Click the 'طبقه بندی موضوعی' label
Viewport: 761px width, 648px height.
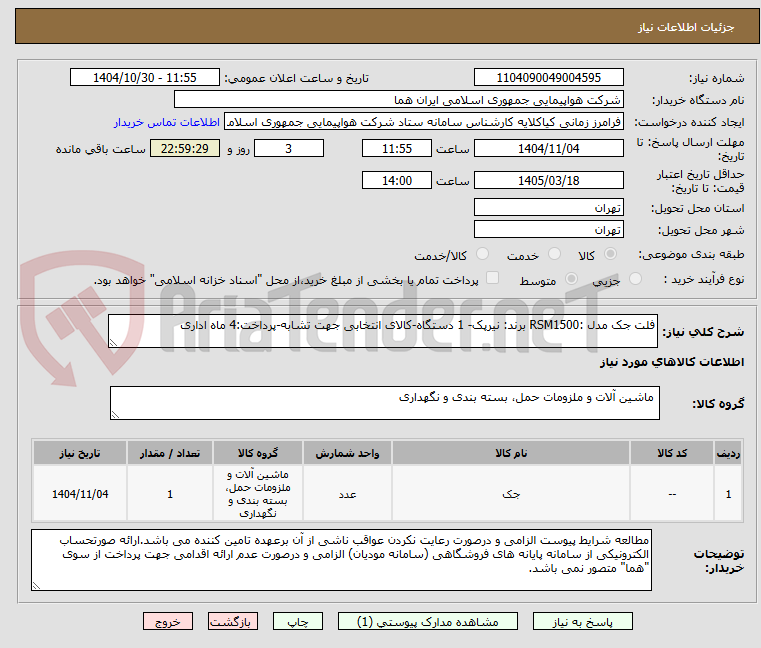point(691,254)
